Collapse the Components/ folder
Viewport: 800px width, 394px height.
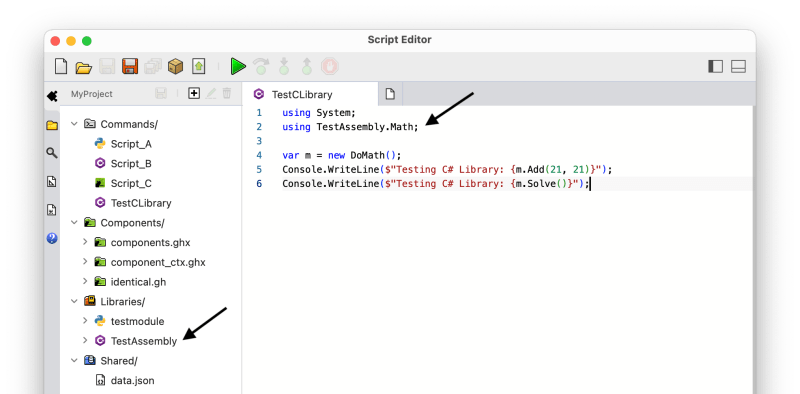pyautogui.click(x=74, y=223)
